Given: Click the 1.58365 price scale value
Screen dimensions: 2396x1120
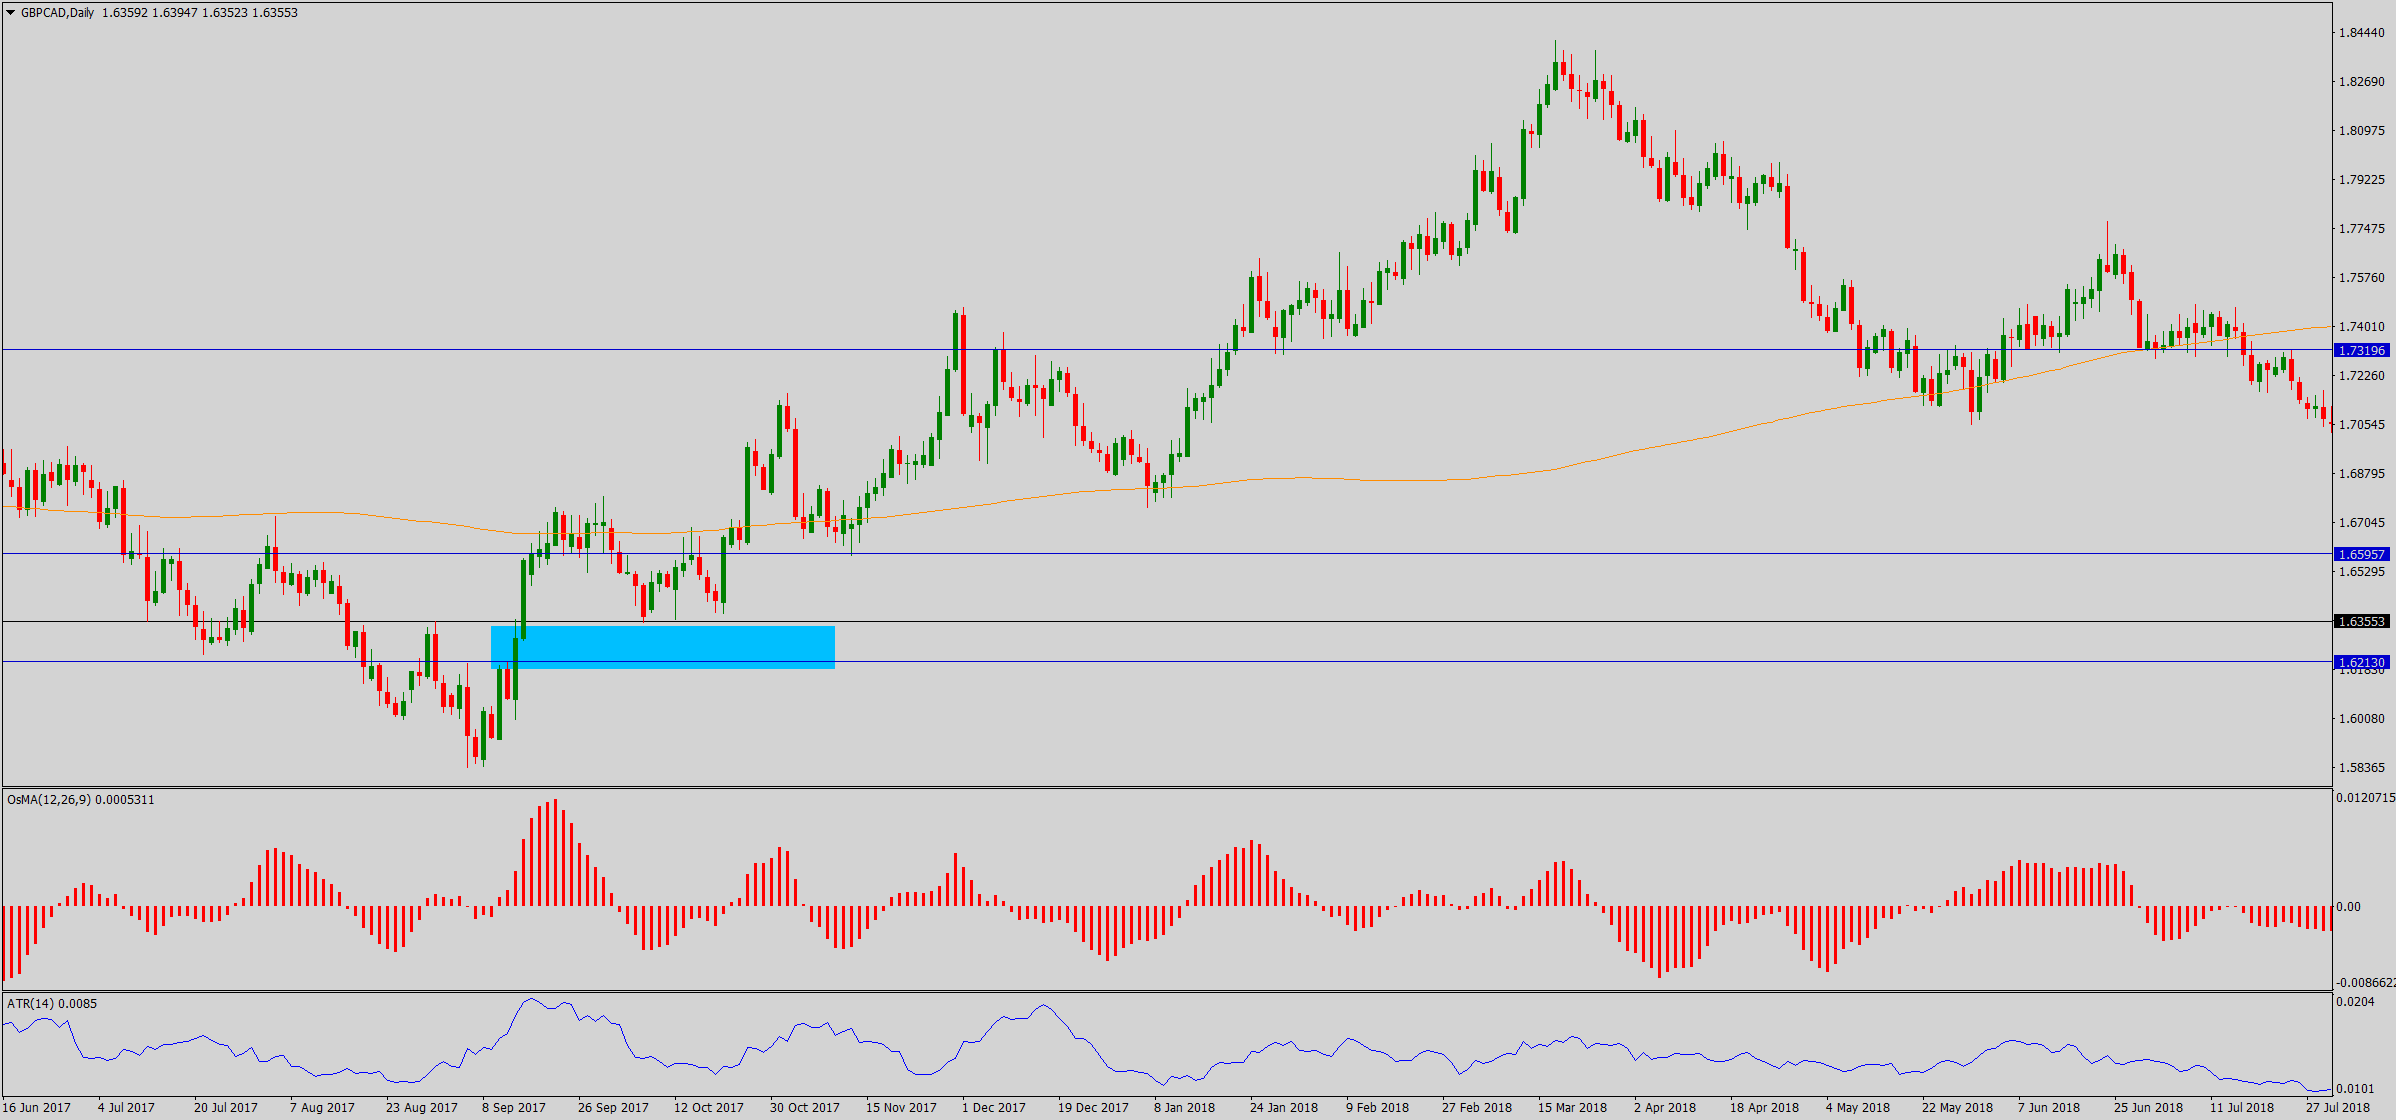Looking at the screenshot, I should [2361, 768].
